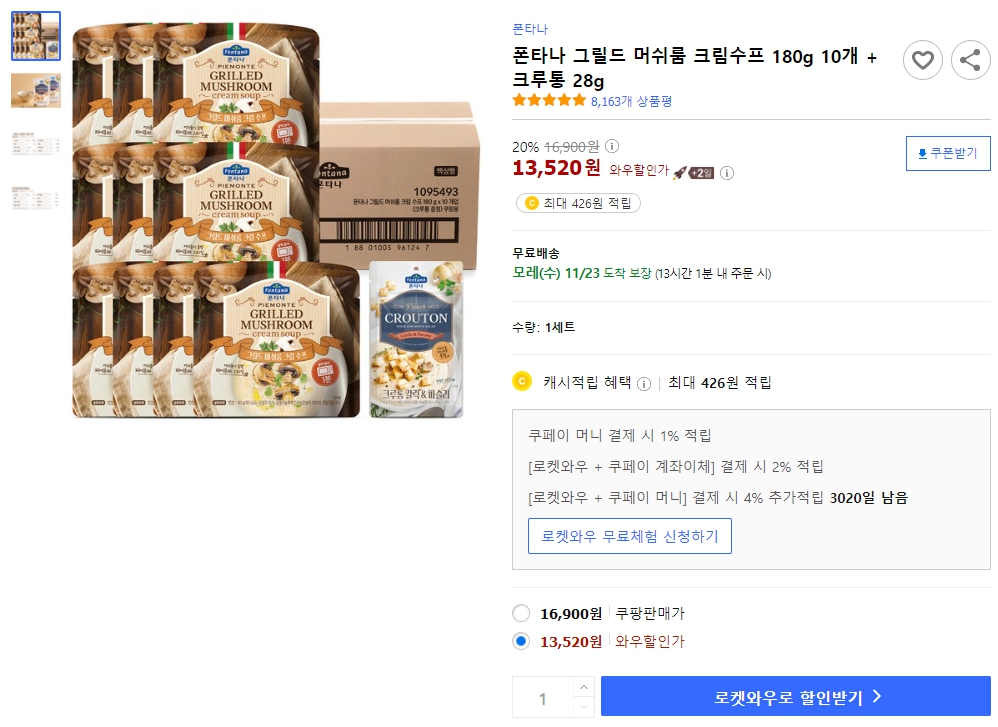The height and width of the screenshot is (727, 998).
Task: Select the second product thumbnail
Action: pos(36,91)
